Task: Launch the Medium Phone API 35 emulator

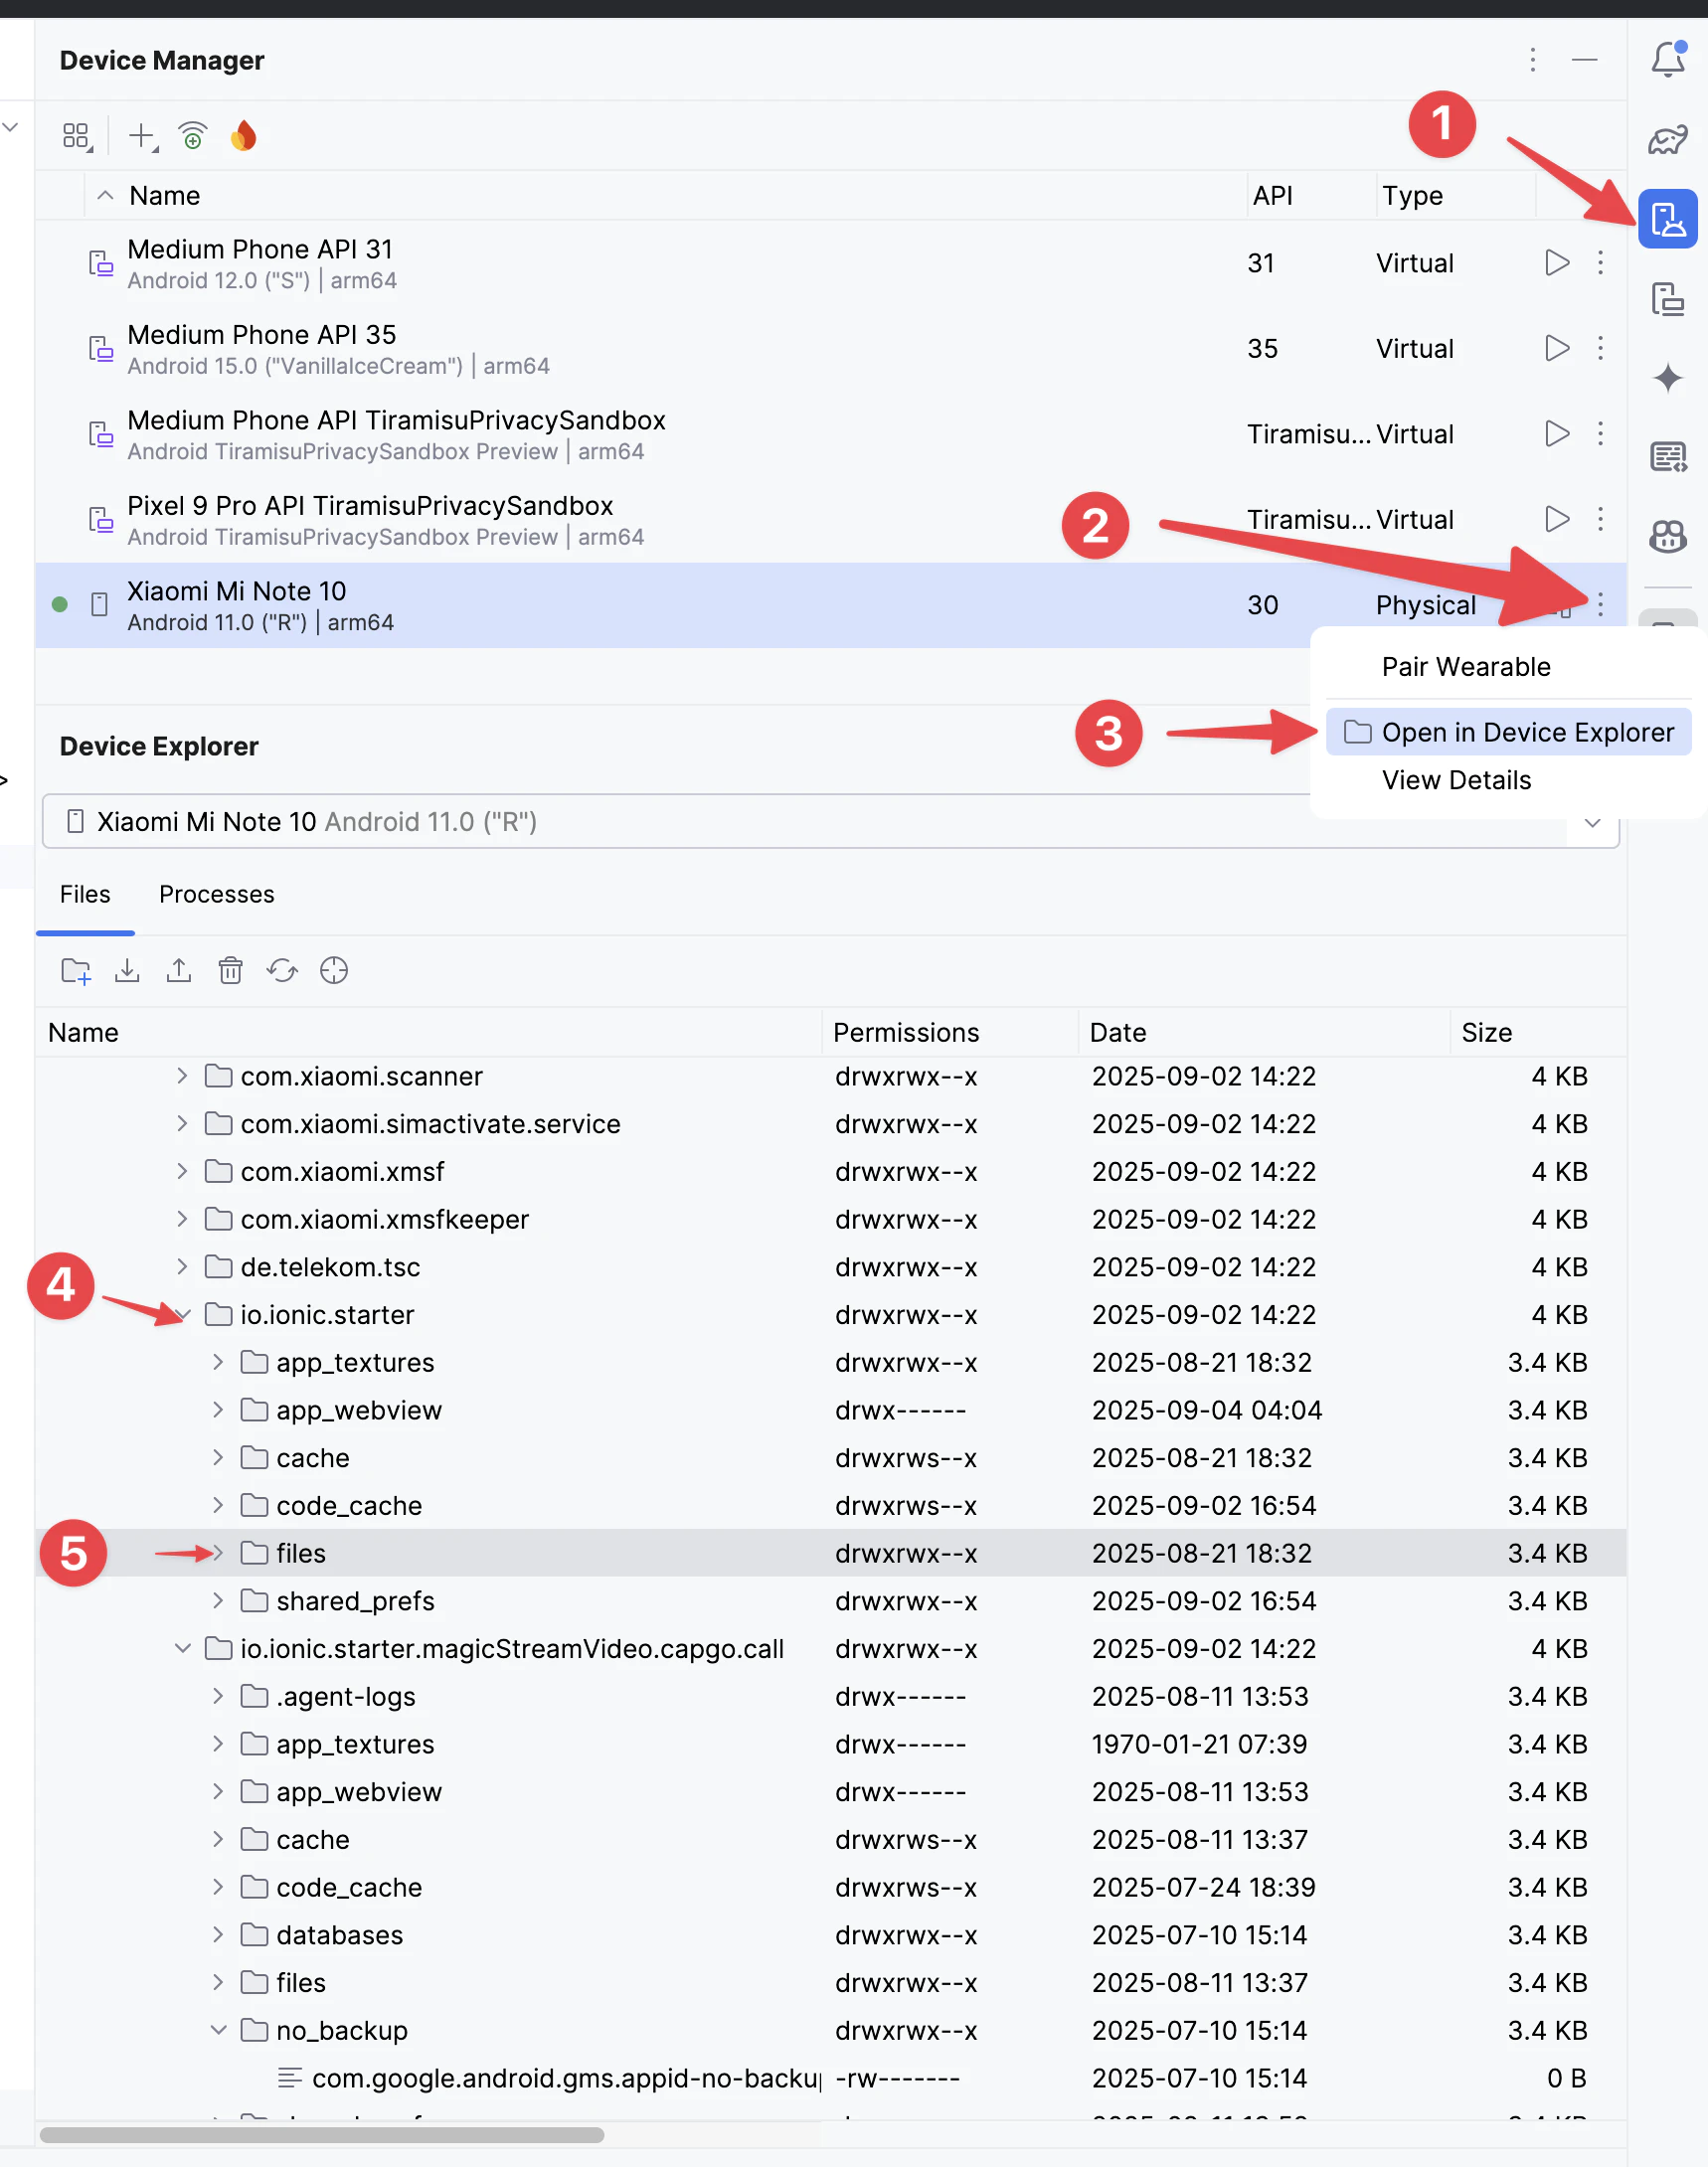Action: [1556, 348]
